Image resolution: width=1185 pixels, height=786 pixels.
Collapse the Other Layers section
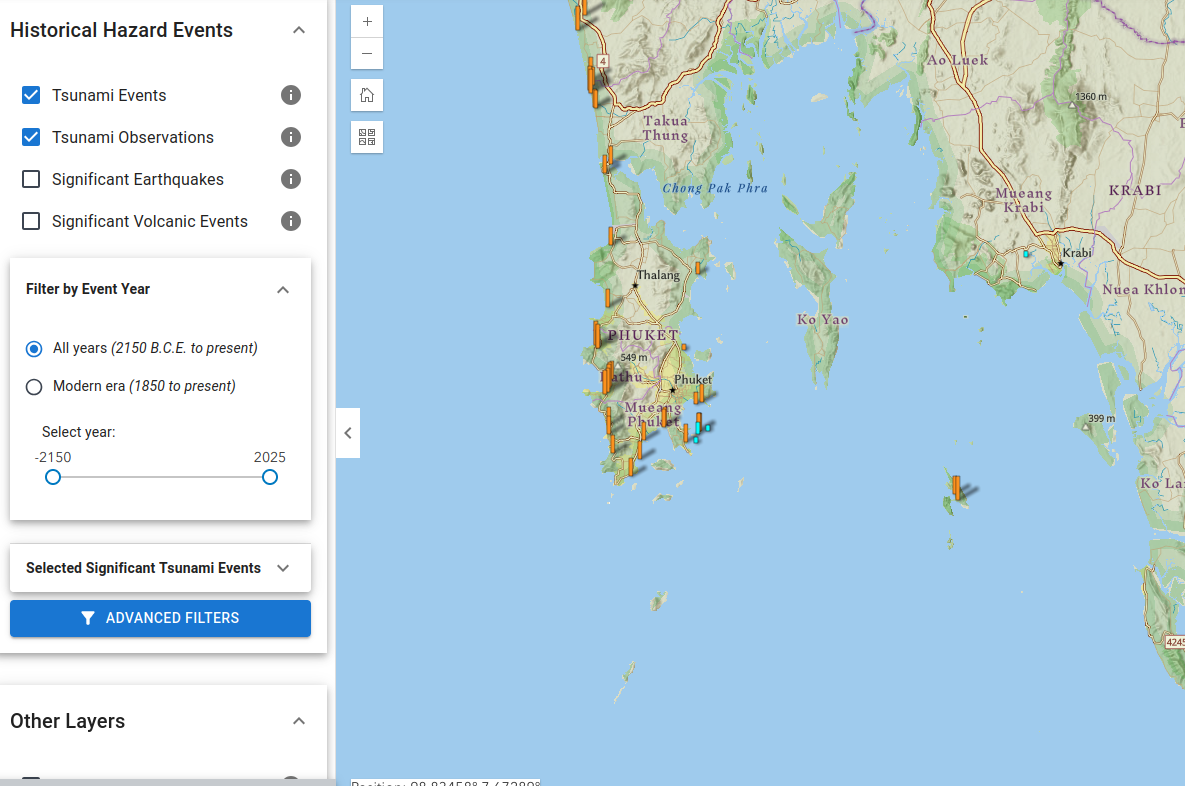click(298, 721)
